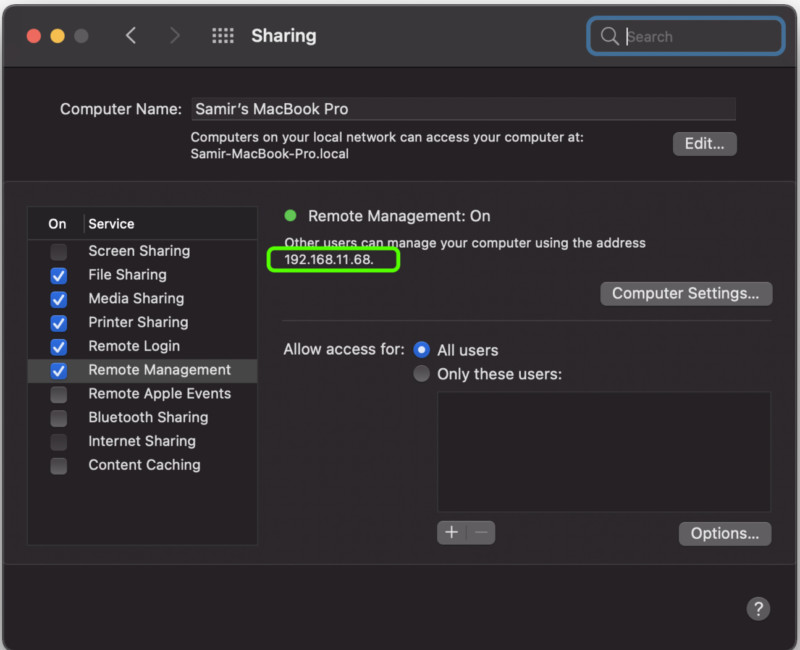This screenshot has width=800, height=650.
Task: Click the magnifying glass search icon
Action: 609,36
